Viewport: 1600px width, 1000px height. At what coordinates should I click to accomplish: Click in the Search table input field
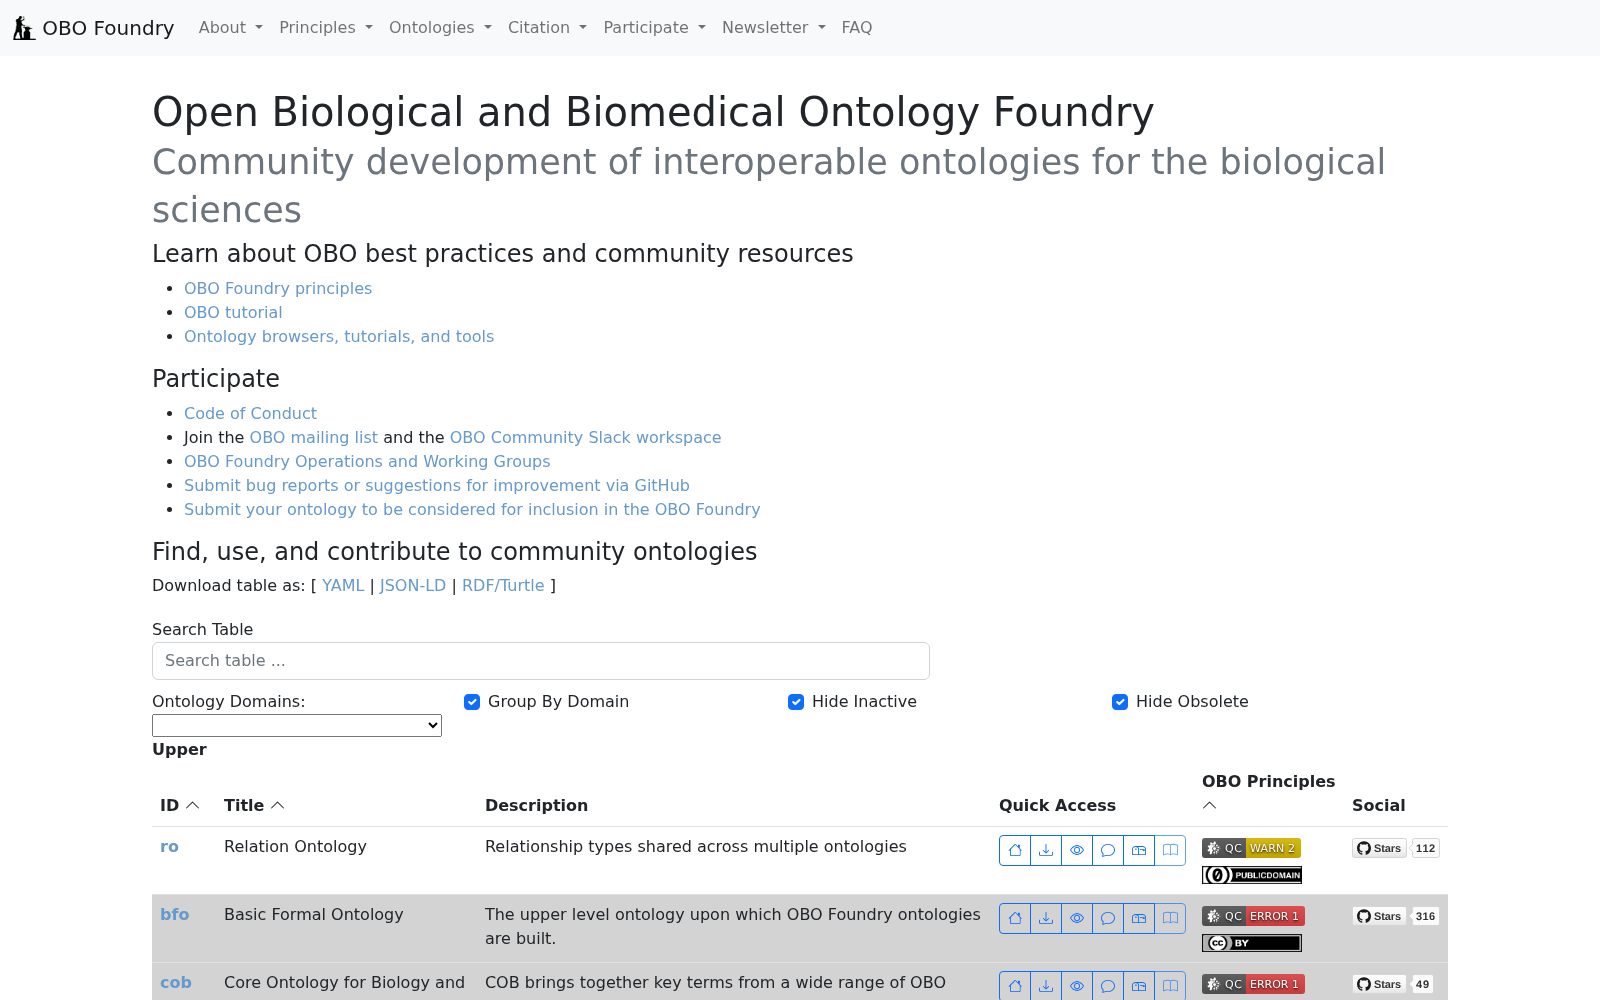point(541,661)
